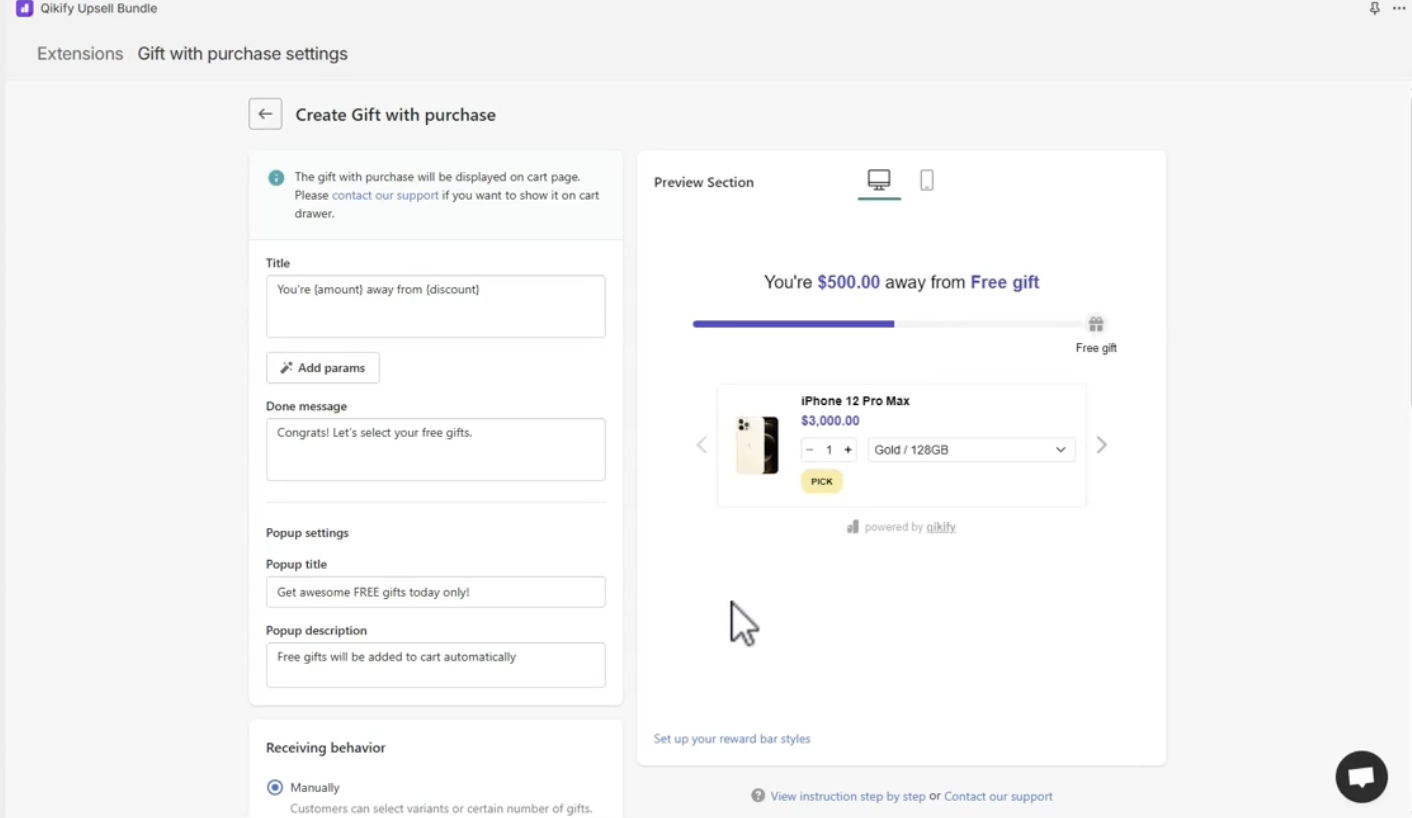Decrease gift quantity with minus button
The height and width of the screenshot is (818, 1412).
click(x=810, y=450)
